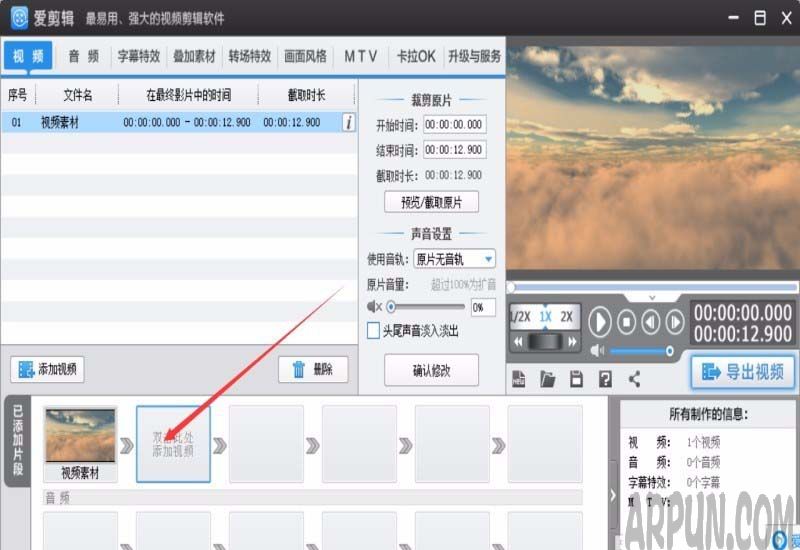Select the 视频素材 thumbnail clip

[80, 444]
